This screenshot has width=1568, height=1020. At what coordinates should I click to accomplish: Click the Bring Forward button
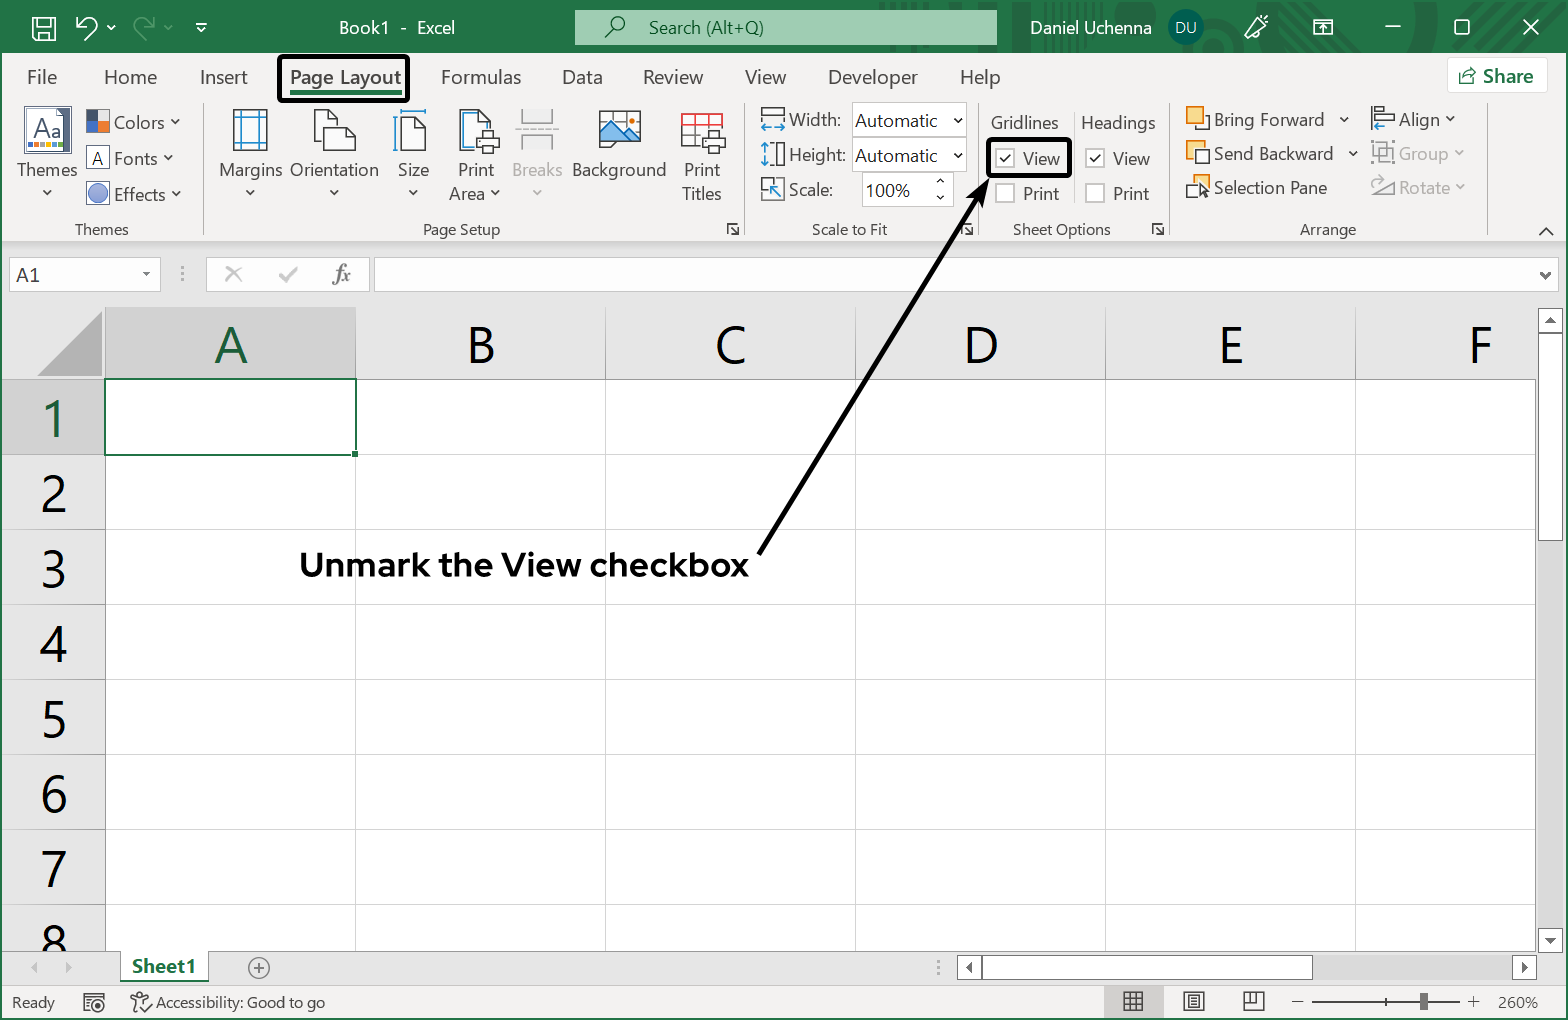(x=1257, y=120)
